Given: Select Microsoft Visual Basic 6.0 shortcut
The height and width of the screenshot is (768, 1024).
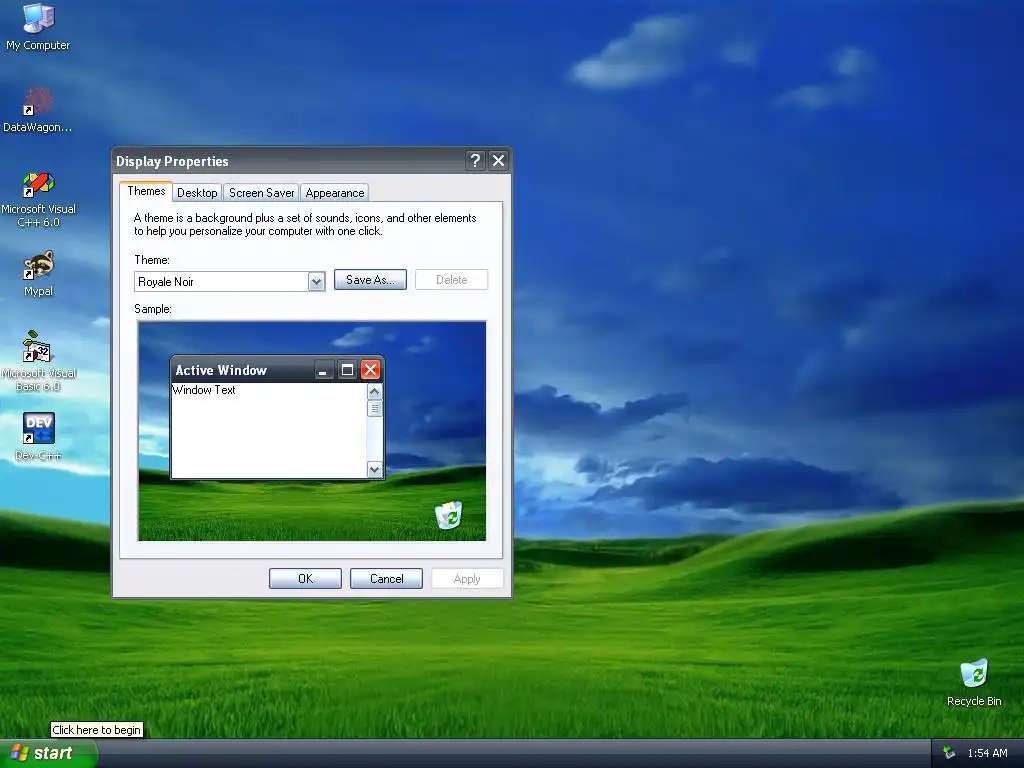Looking at the screenshot, I should click(39, 361).
